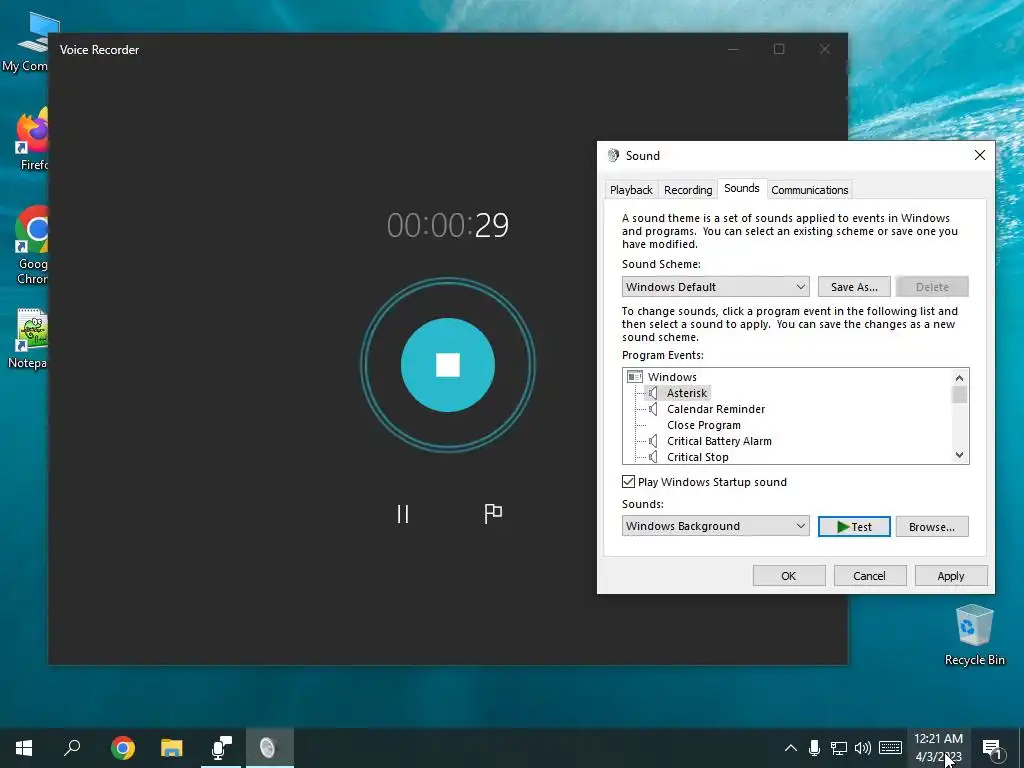The image size is (1024, 768).
Task: Select the Calendar Reminder event
Action: [x=716, y=409]
